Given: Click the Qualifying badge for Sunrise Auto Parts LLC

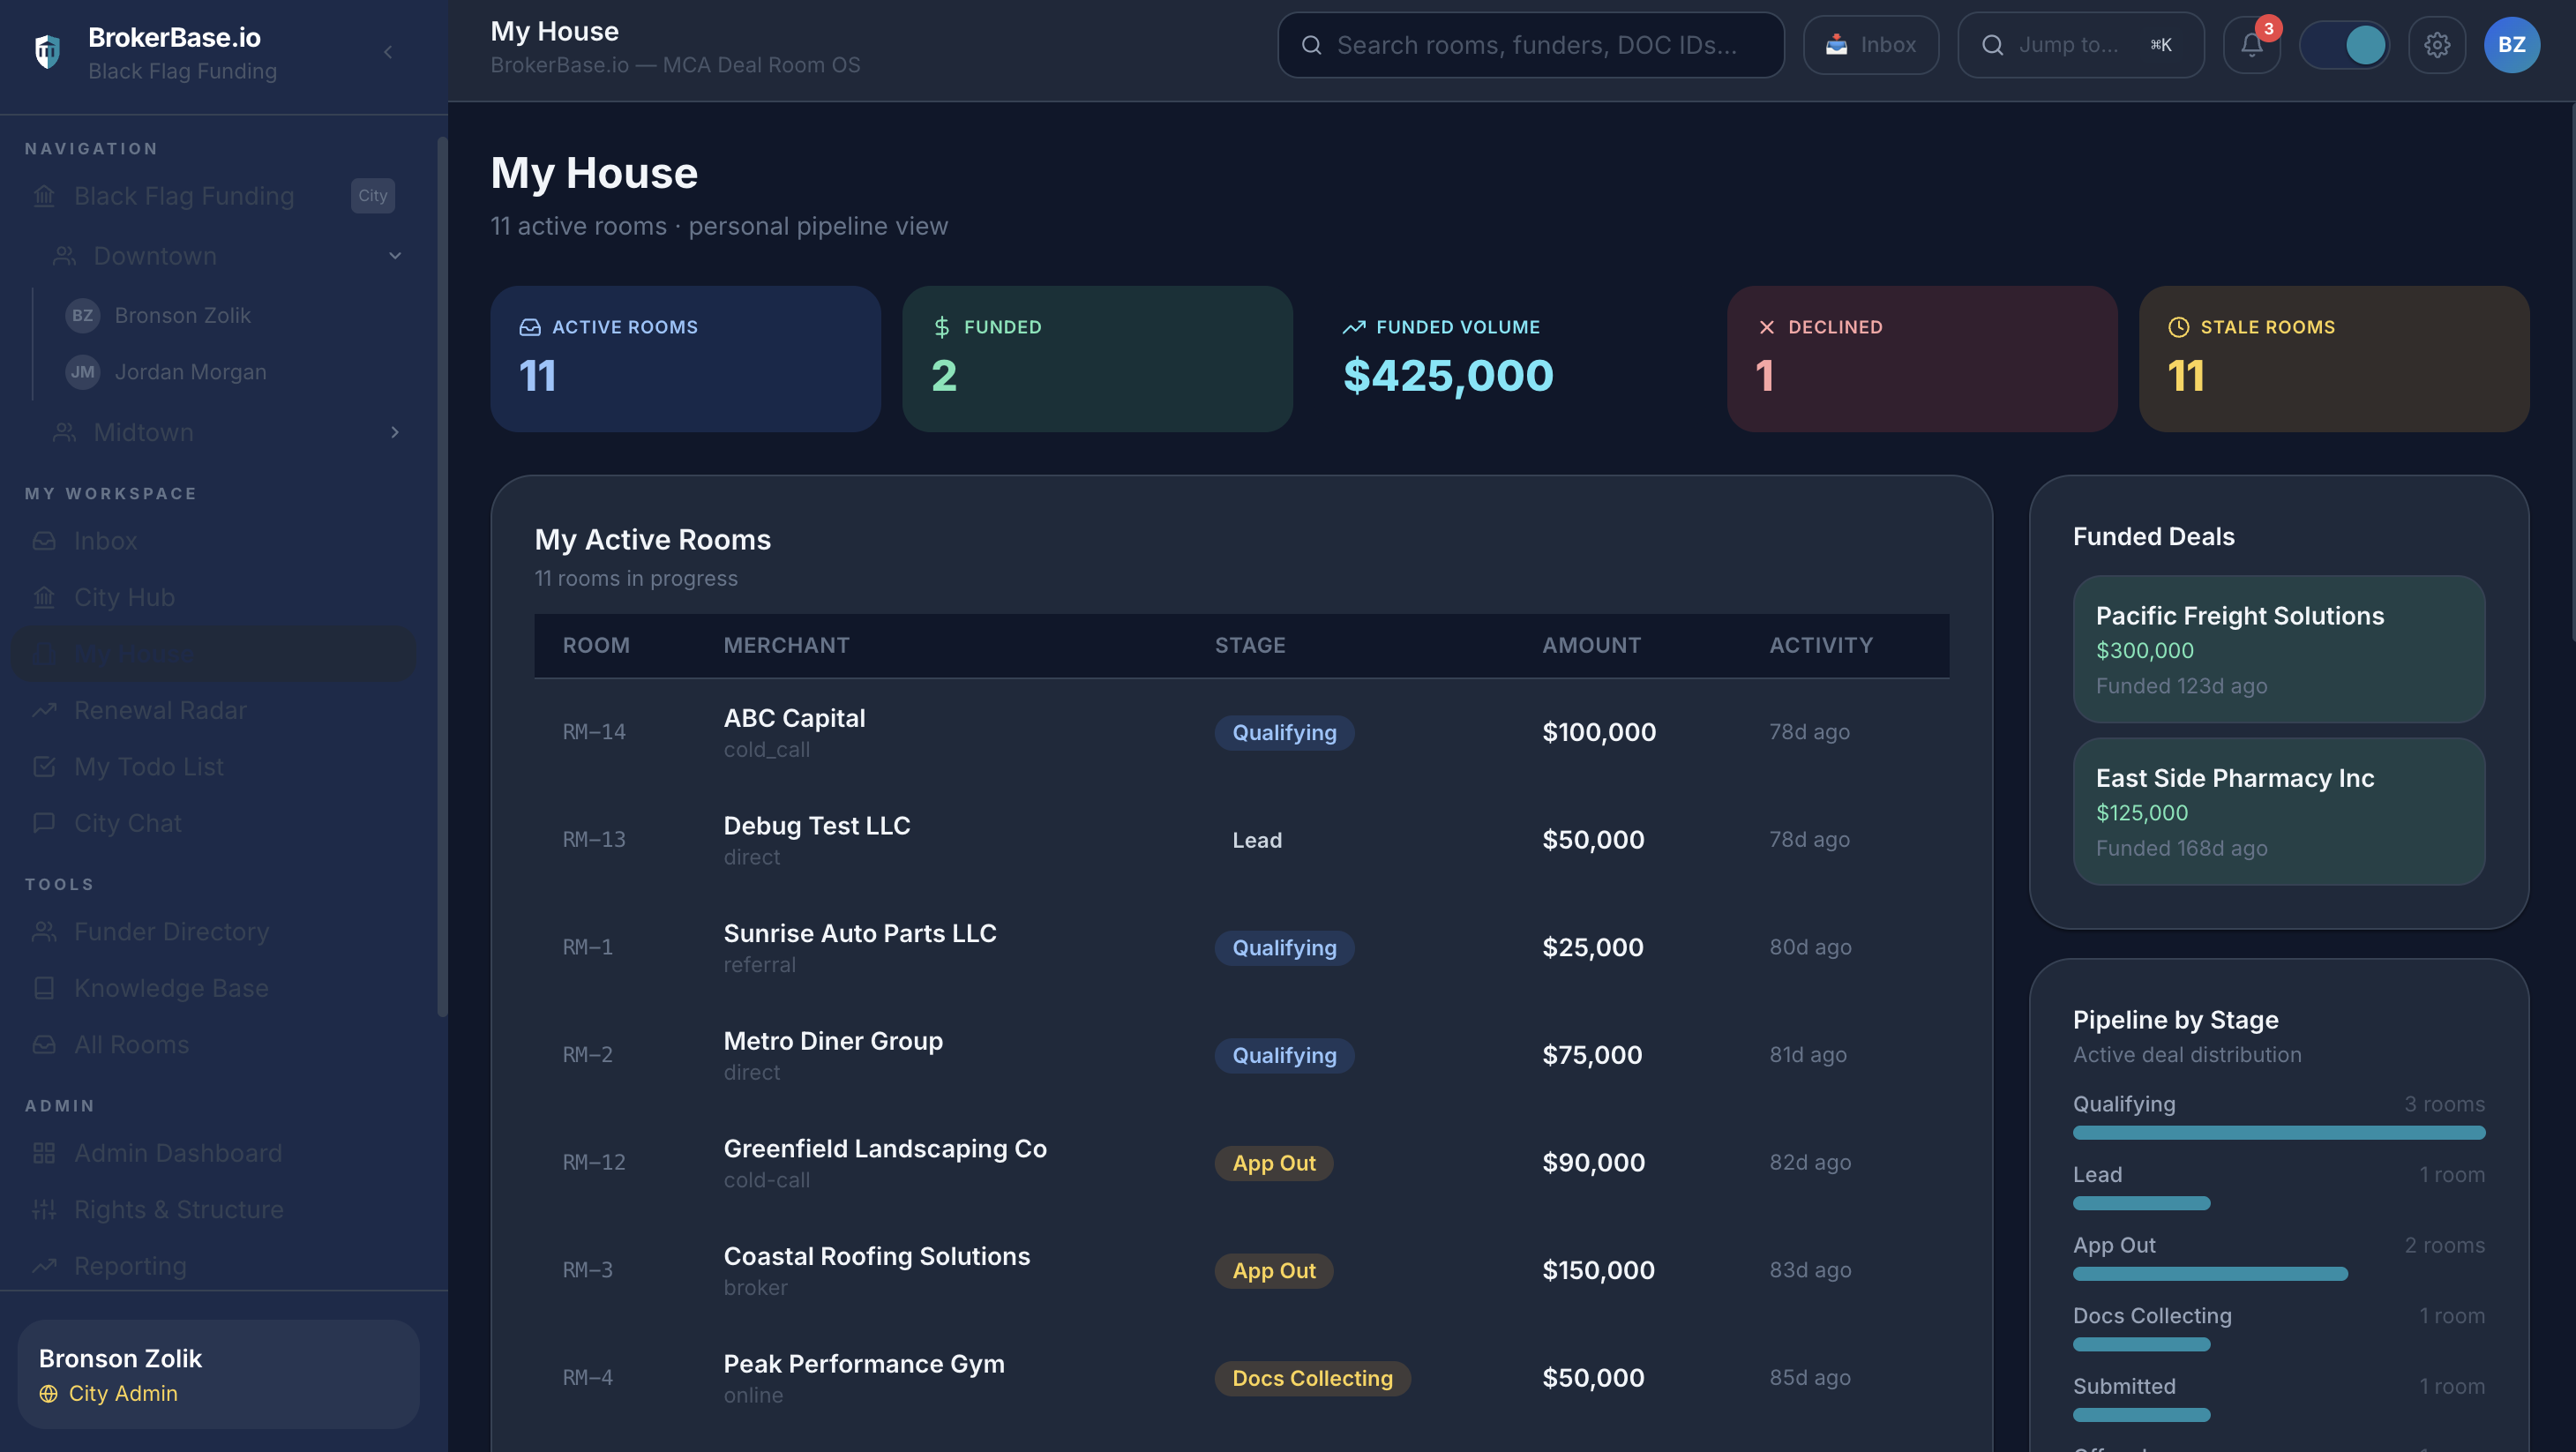Looking at the screenshot, I should pos(1284,948).
